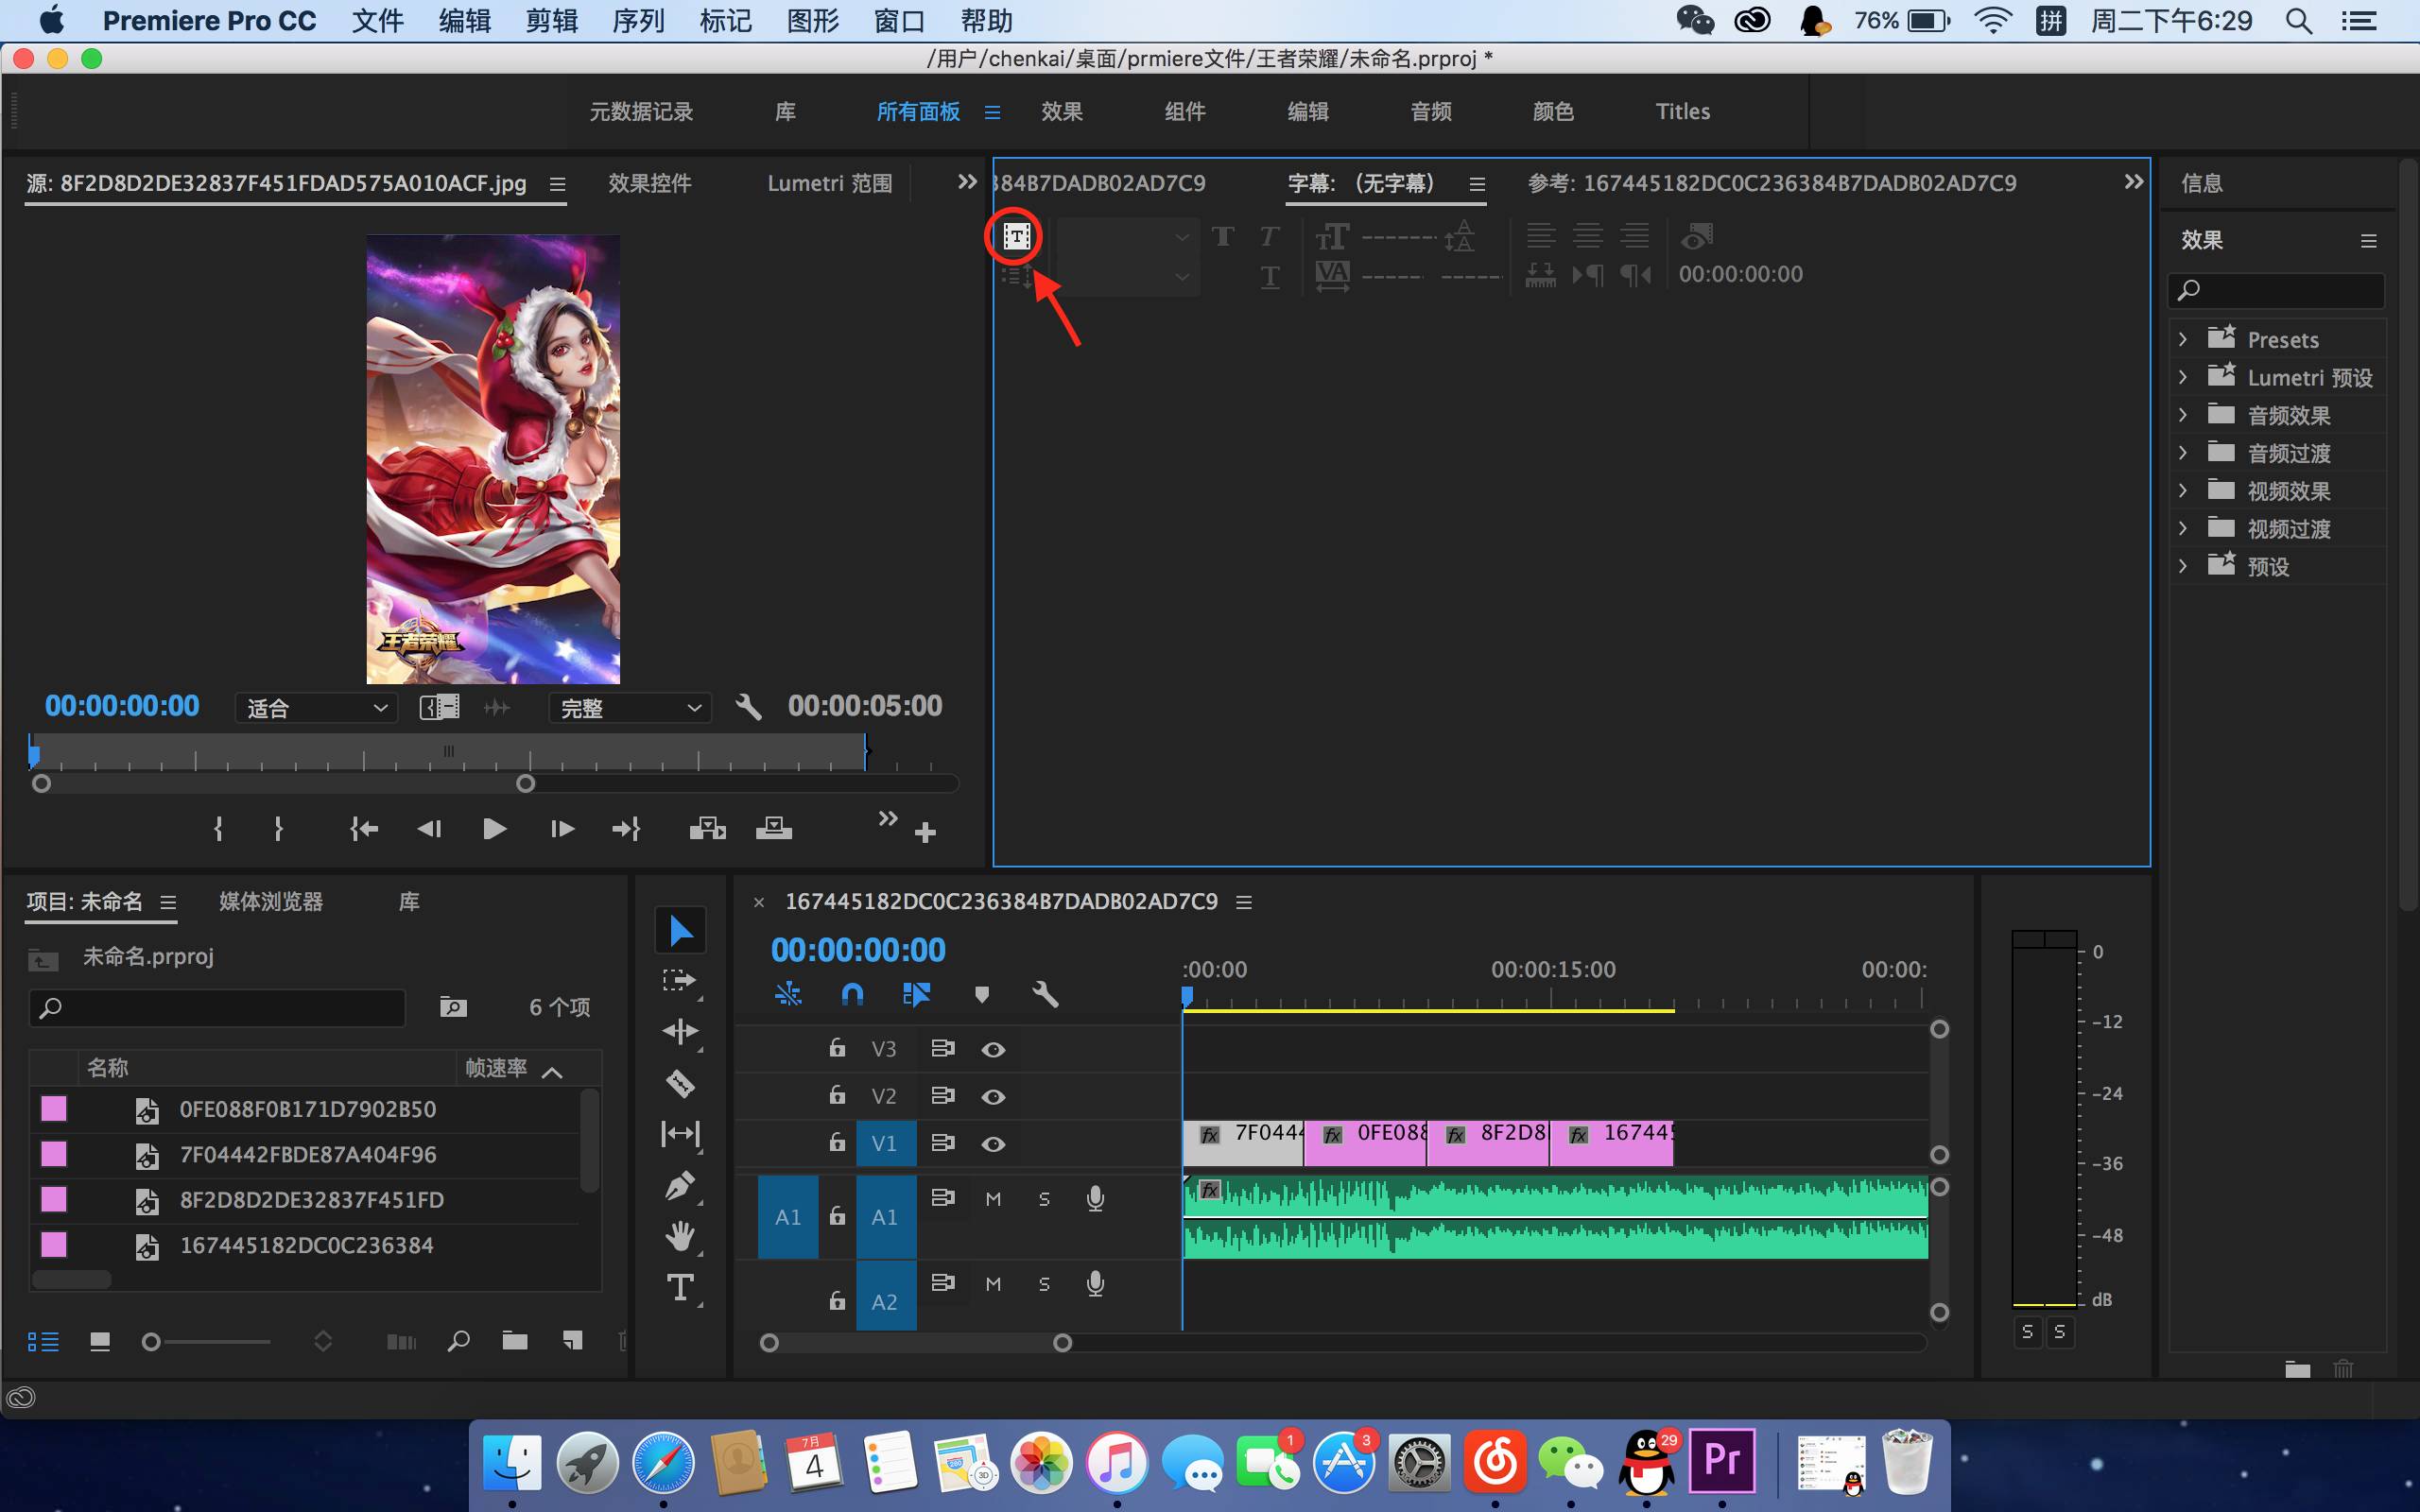Open timeline display settings wrench

[1045, 994]
